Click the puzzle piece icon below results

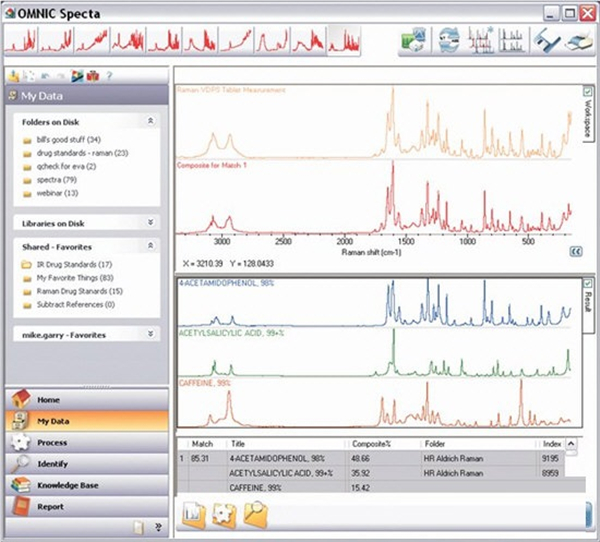tap(225, 514)
